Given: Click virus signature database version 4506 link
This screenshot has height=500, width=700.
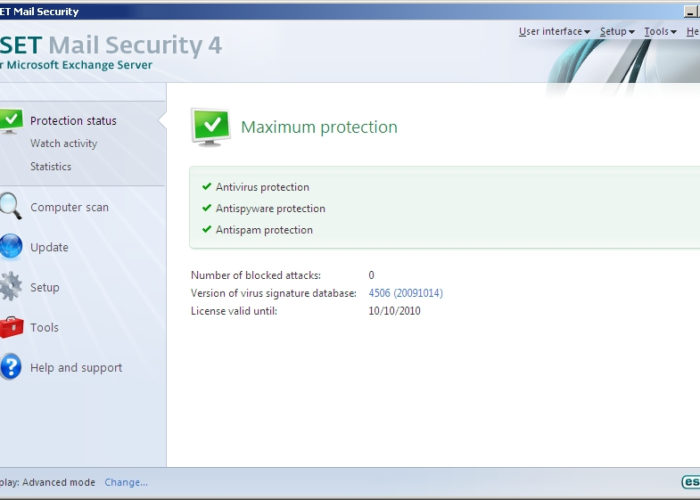Looking at the screenshot, I should (405, 293).
